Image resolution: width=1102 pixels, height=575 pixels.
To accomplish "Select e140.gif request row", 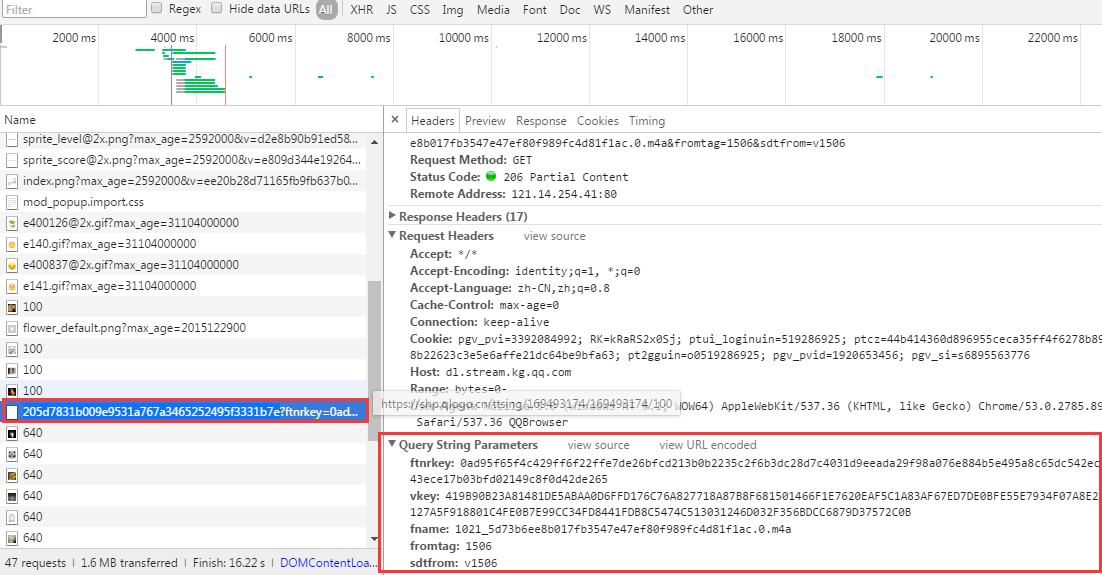I will tap(184, 244).
